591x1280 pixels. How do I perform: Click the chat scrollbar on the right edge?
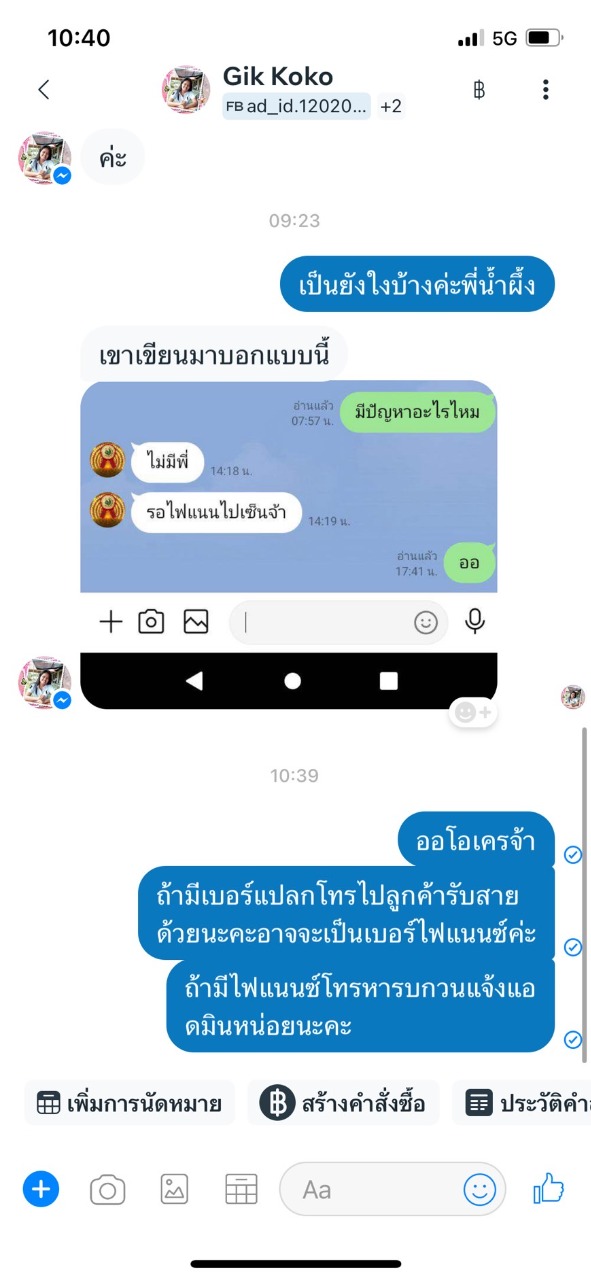click(x=584, y=894)
